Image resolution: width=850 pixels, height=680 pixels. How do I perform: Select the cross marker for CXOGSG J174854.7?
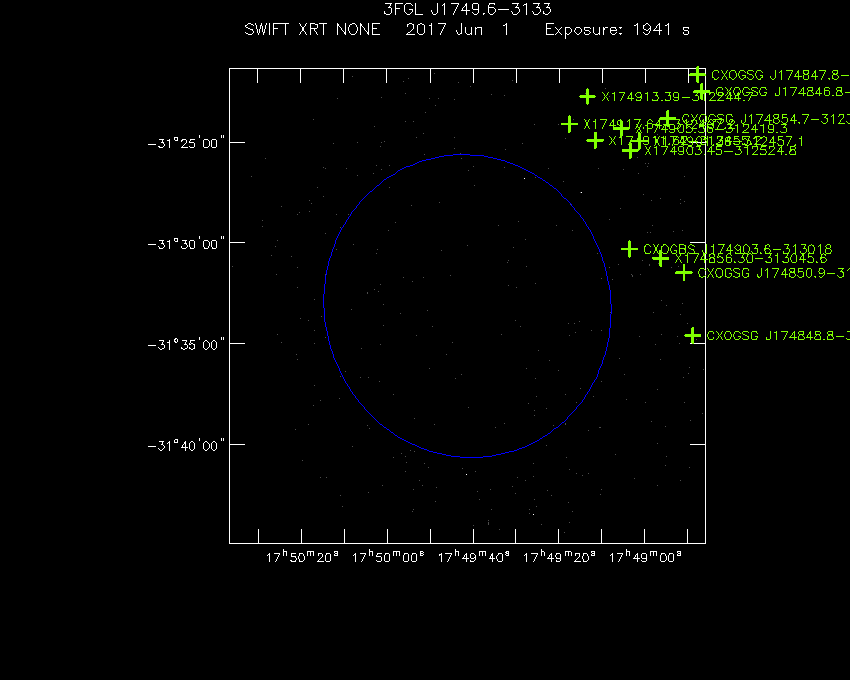tap(667, 119)
